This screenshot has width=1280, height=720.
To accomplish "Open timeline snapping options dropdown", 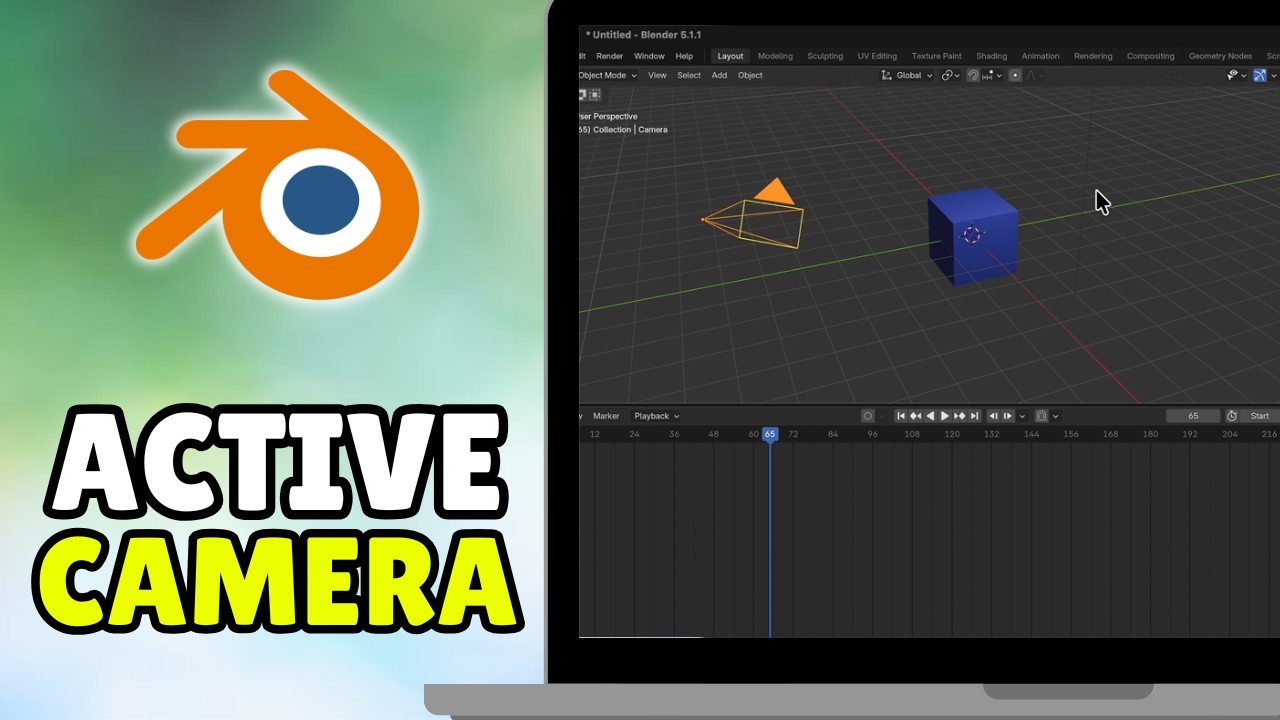I will point(1055,416).
